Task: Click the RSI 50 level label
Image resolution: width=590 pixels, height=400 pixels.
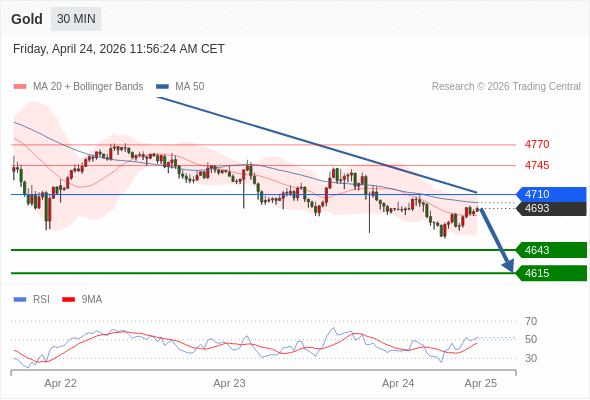Action: (531, 339)
